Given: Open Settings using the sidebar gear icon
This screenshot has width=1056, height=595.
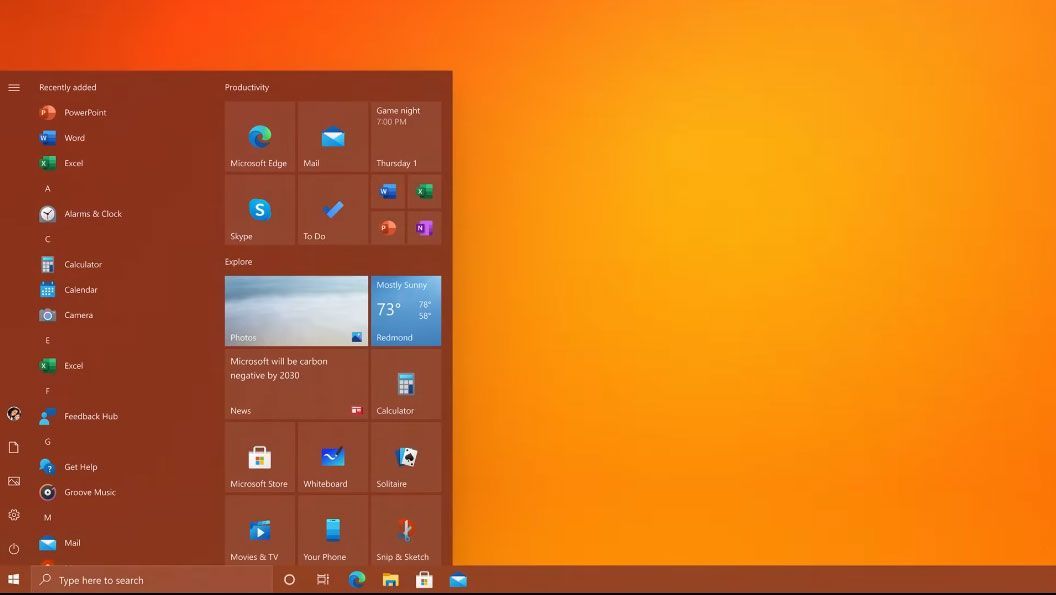Looking at the screenshot, I should point(13,515).
